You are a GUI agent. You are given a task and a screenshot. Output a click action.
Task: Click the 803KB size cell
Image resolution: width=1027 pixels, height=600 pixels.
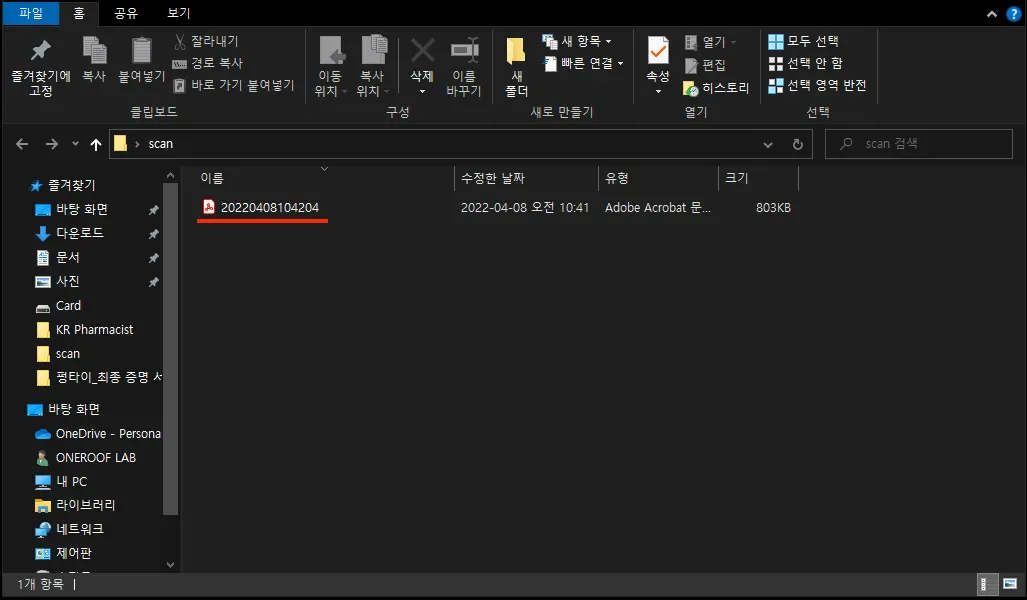773,208
